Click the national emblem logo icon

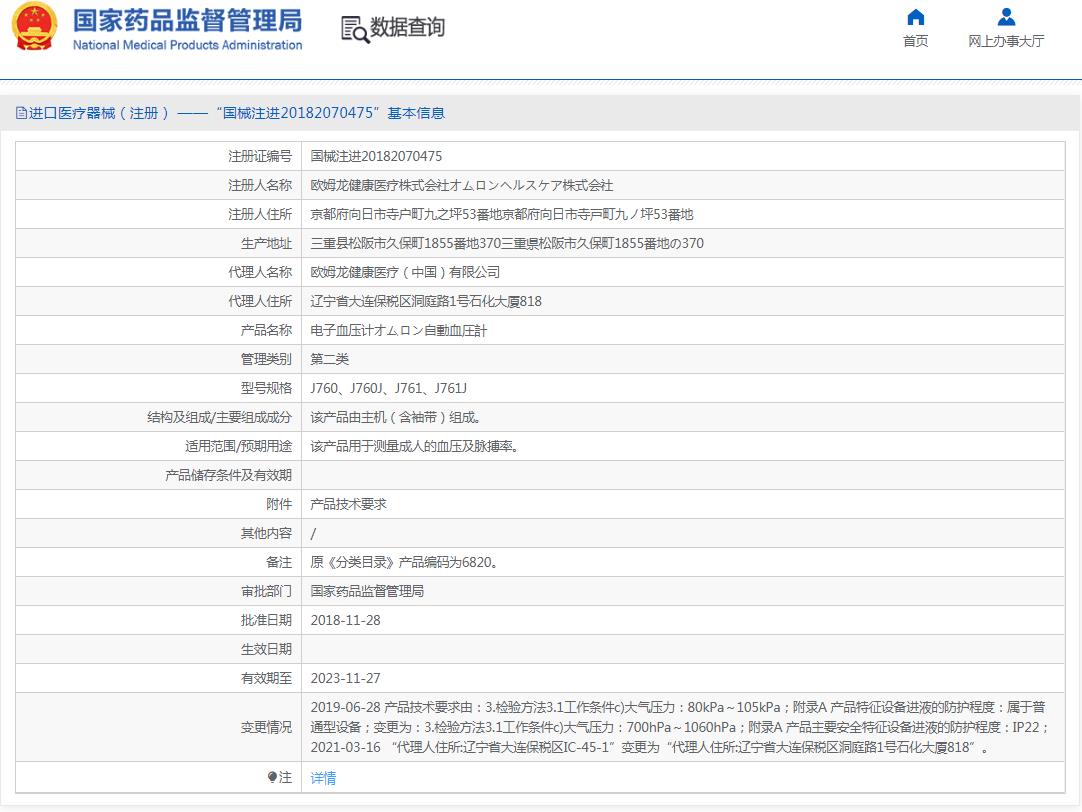[x=35, y=26]
